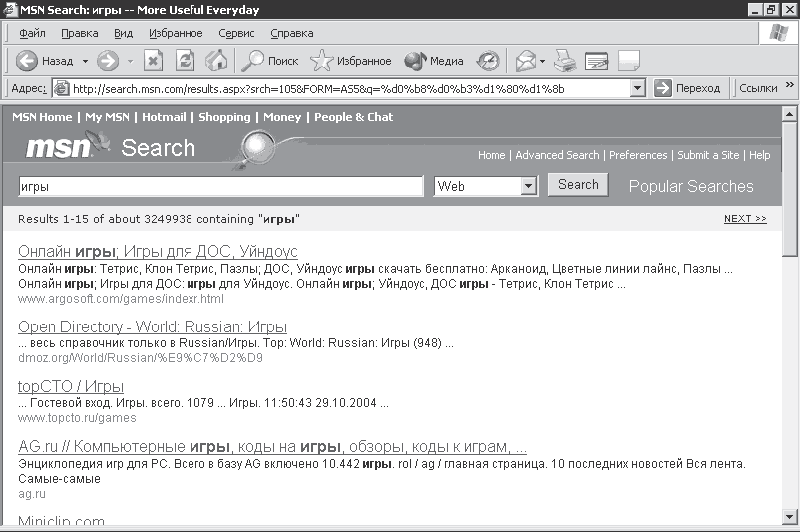Screen dimensions: 800x532
Task: Expand the Web search scope dropdown
Action: tap(529, 186)
